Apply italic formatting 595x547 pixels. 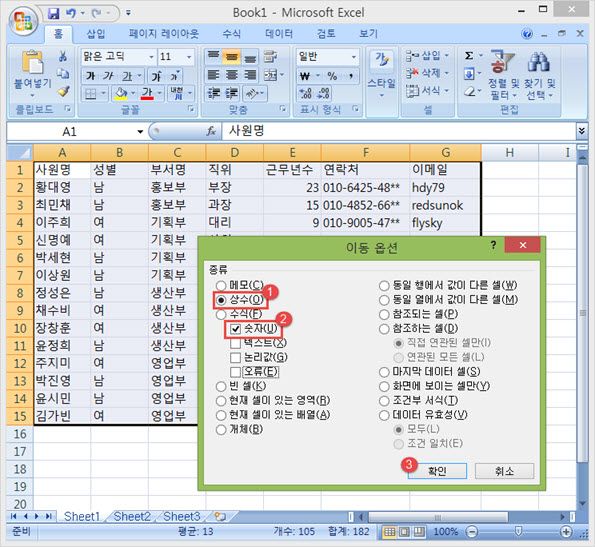[108, 76]
